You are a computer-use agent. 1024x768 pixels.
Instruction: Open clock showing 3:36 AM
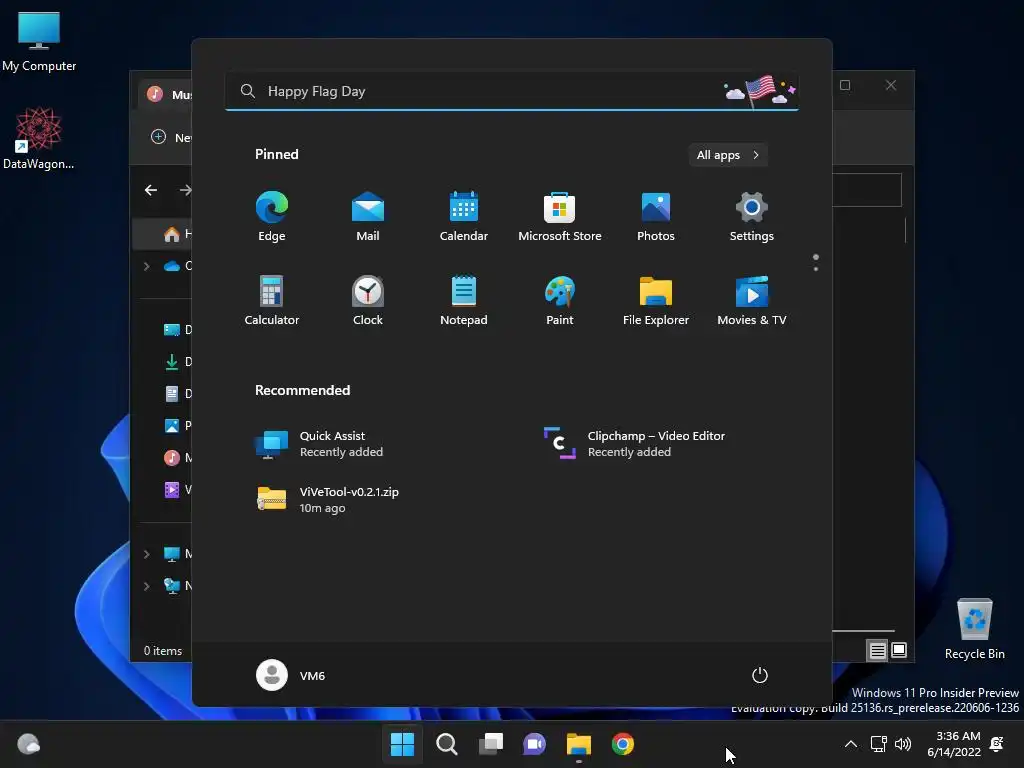[954, 744]
